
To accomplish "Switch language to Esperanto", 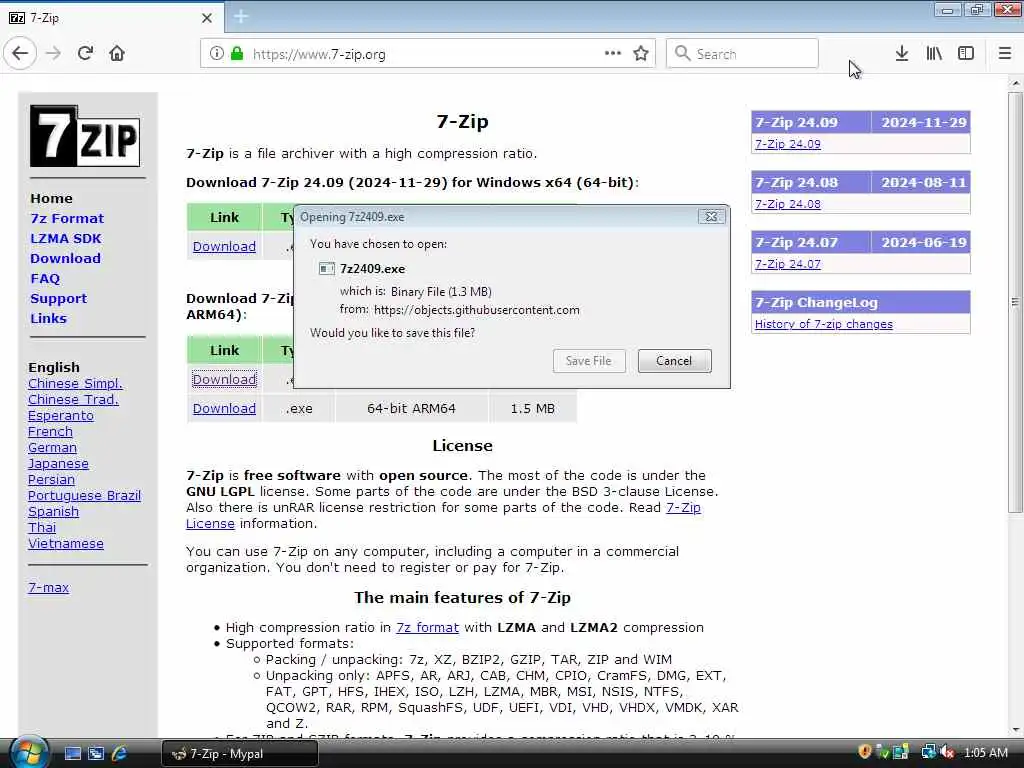I will pos(61,415).
